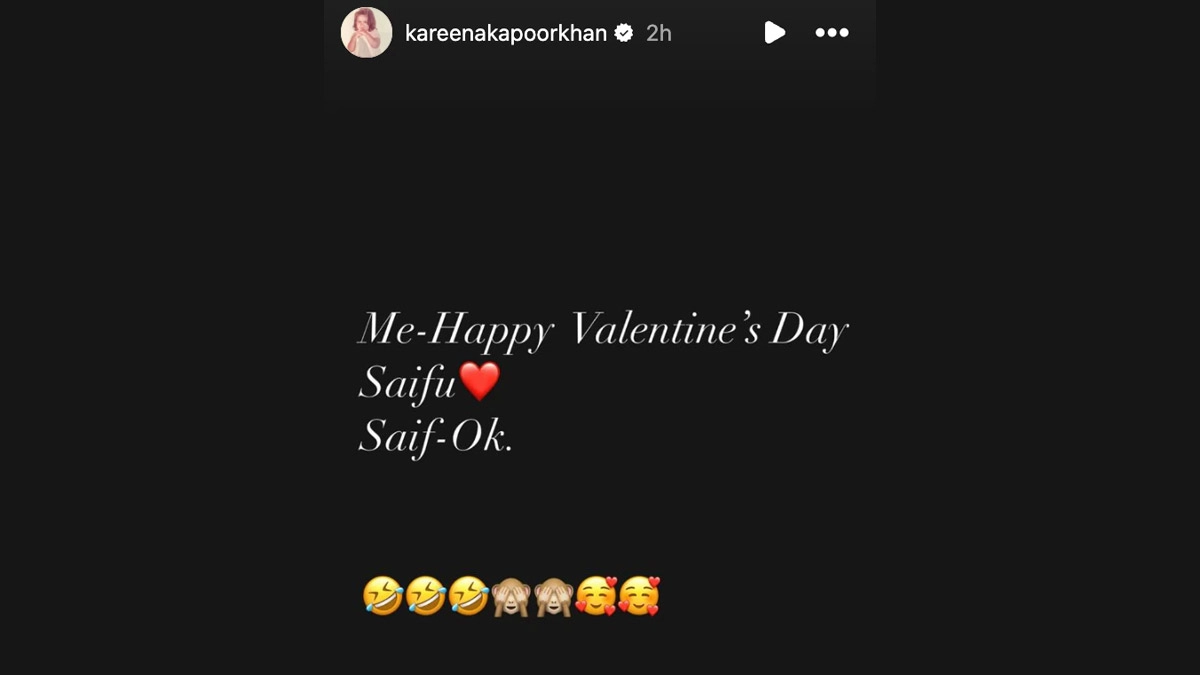Screen dimensions: 1200x675
Task: Click the word Day in the story
Action: (x=809, y=332)
